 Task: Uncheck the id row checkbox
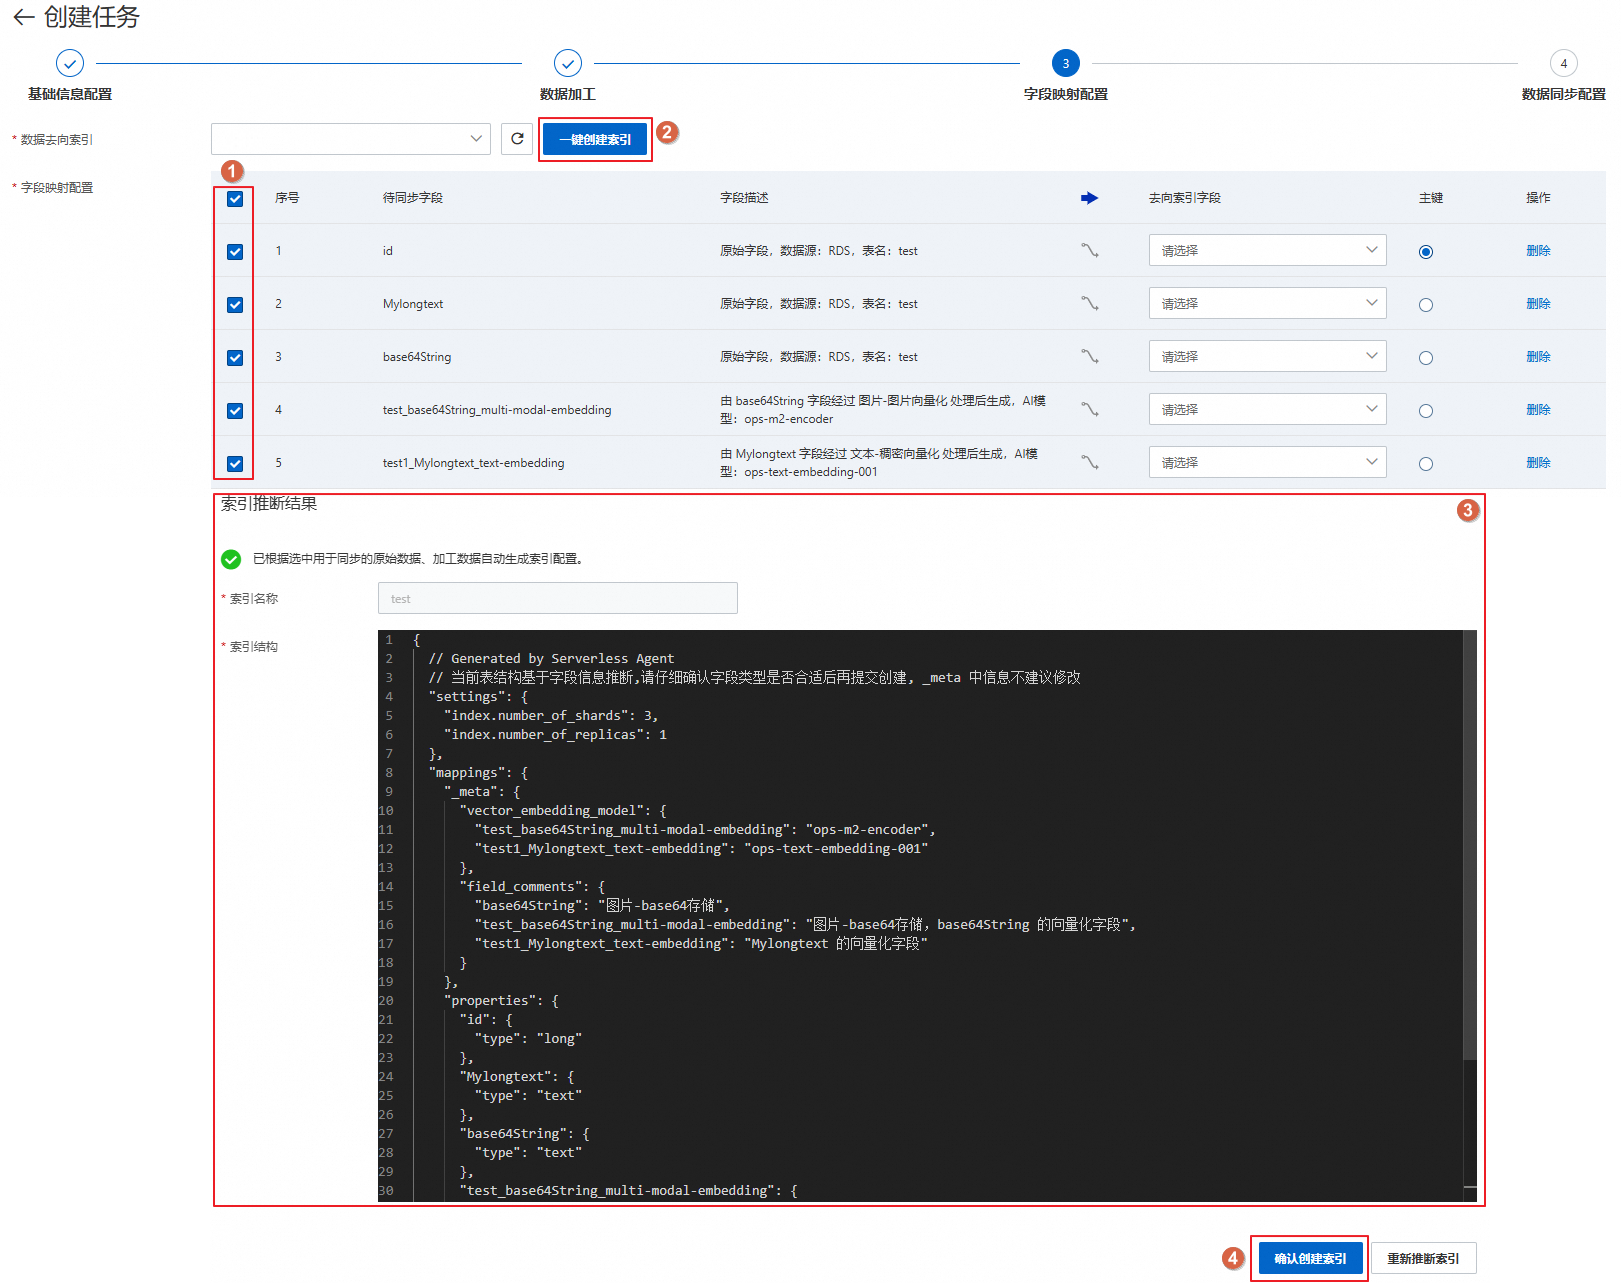(x=235, y=252)
